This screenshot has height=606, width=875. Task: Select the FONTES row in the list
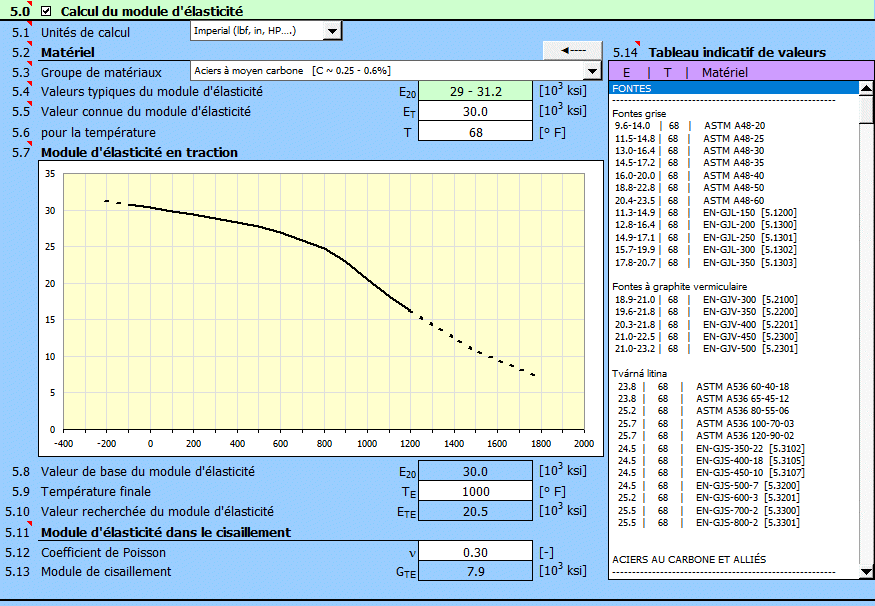(x=734, y=88)
